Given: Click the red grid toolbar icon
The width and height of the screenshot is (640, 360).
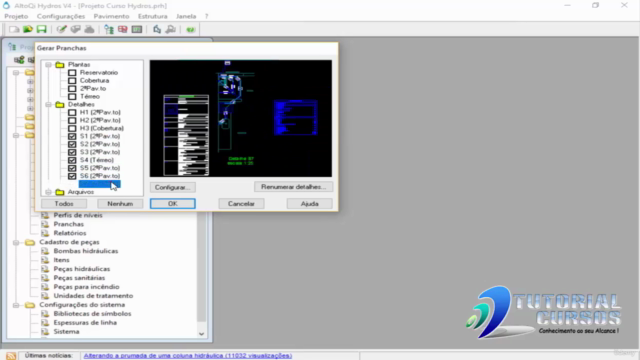Looking at the screenshot, I should pos(123,29).
